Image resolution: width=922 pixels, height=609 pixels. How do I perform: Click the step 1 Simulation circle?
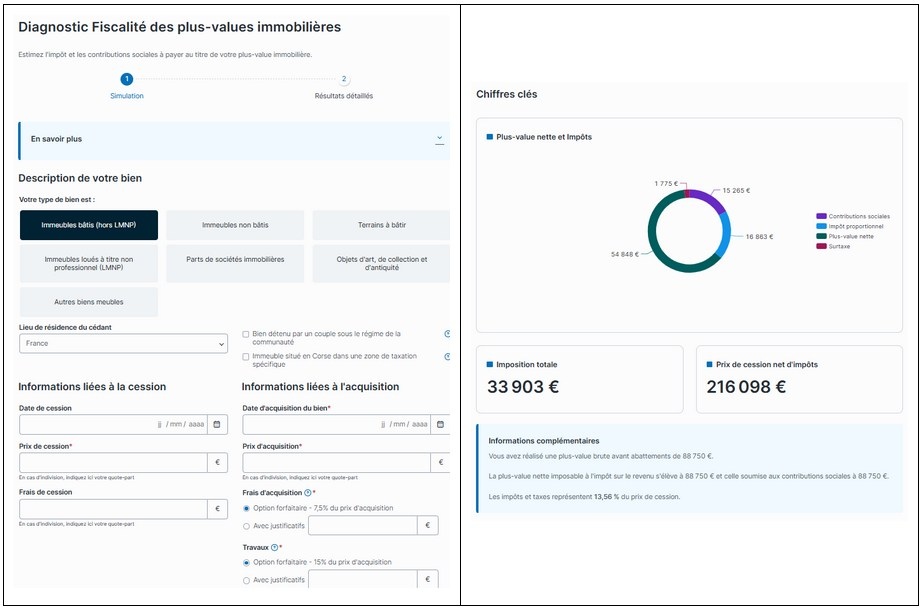point(127,79)
